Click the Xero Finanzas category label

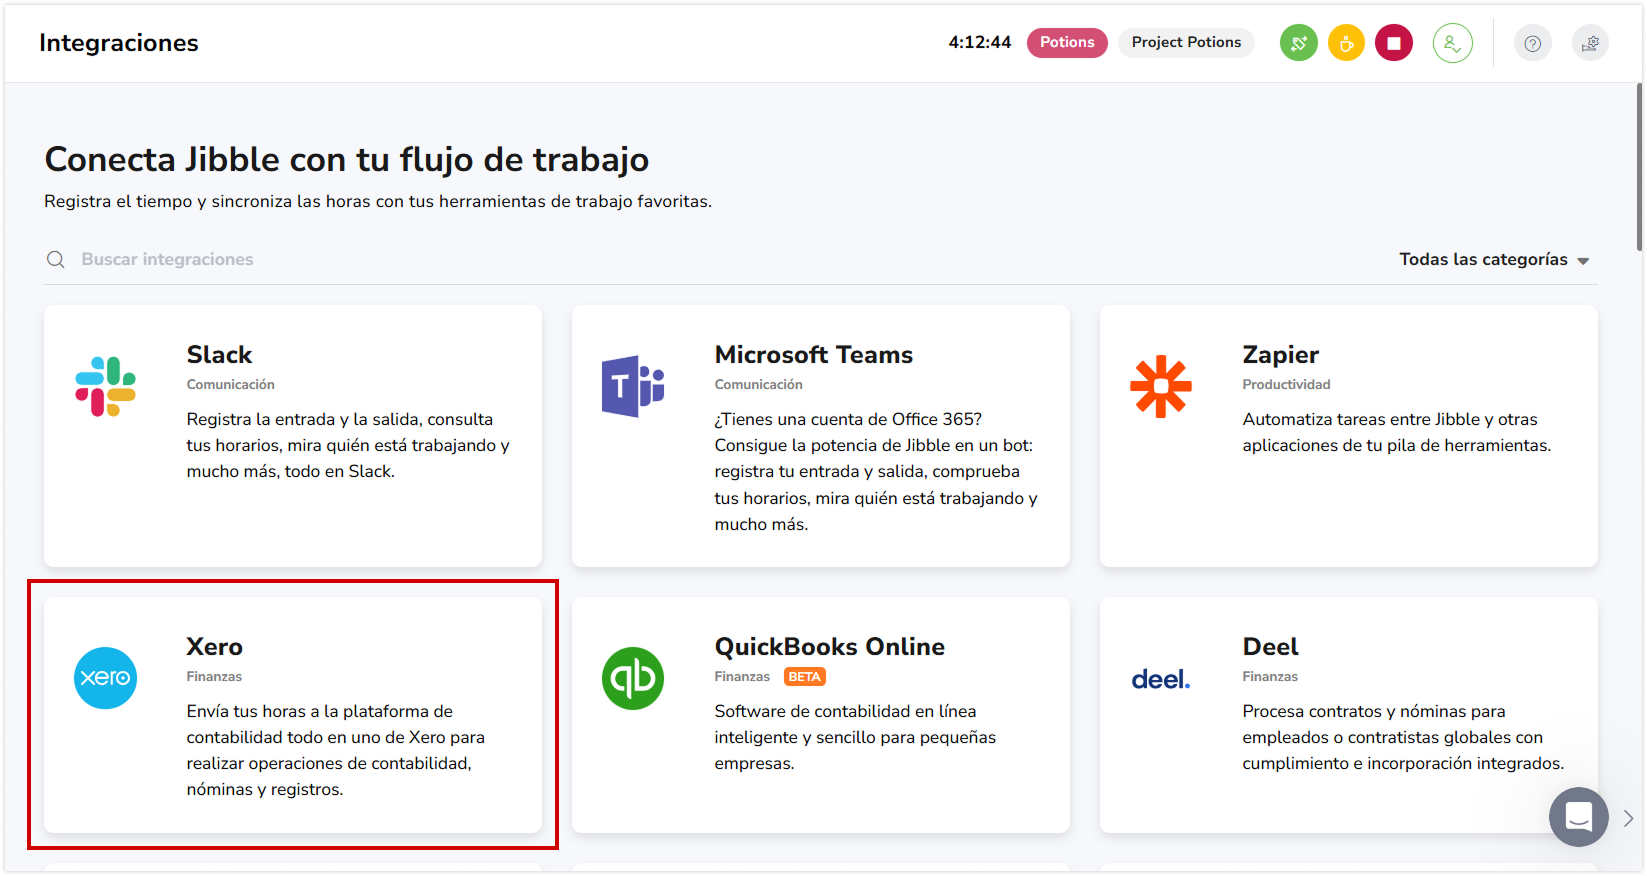tap(214, 677)
